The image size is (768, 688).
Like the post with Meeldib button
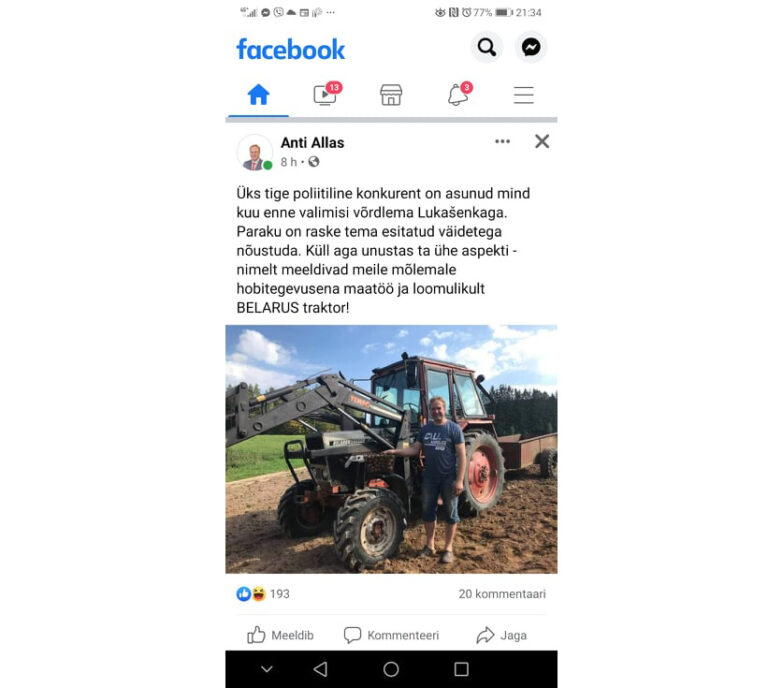(x=280, y=635)
